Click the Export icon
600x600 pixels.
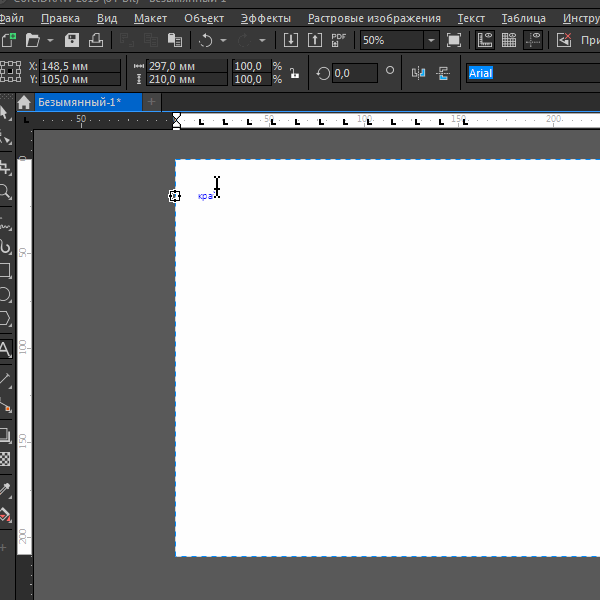click(315, 40)
